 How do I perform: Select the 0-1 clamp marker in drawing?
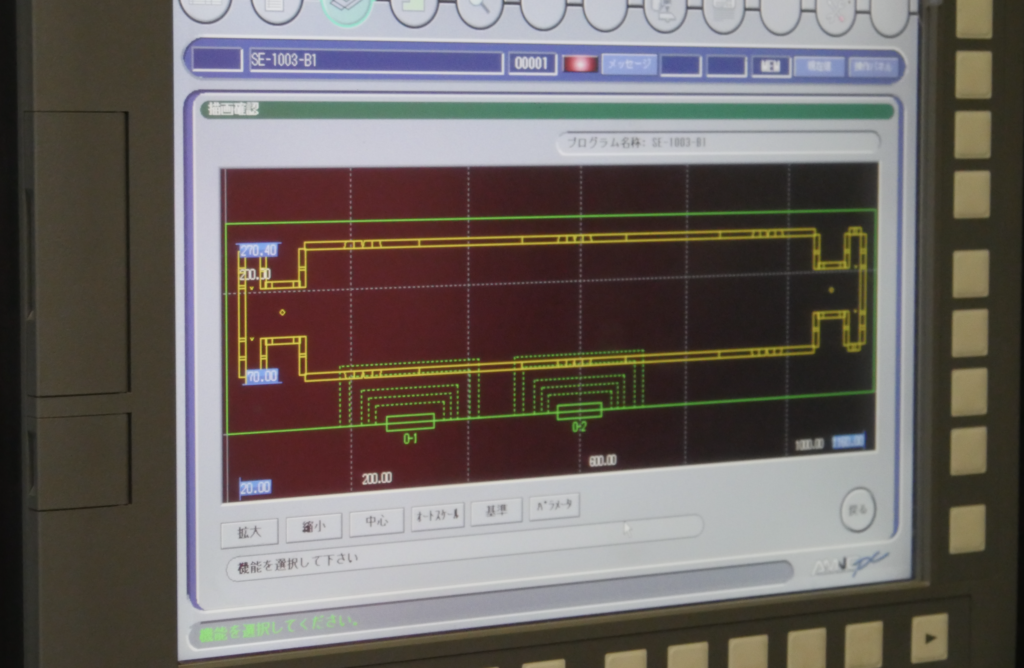[x=410, y=422]
